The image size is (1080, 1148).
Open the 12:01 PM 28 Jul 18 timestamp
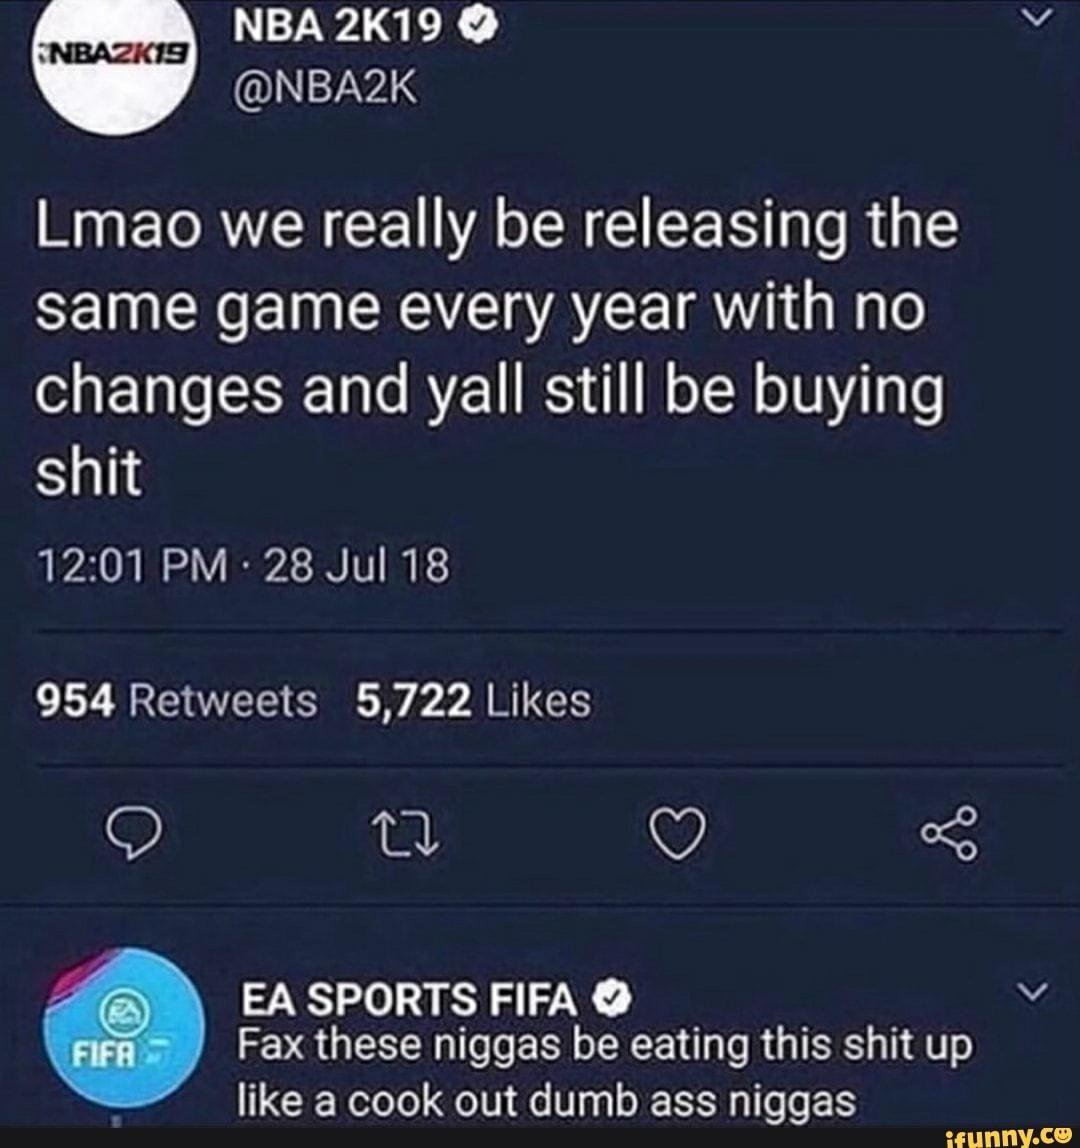point(242,567)
